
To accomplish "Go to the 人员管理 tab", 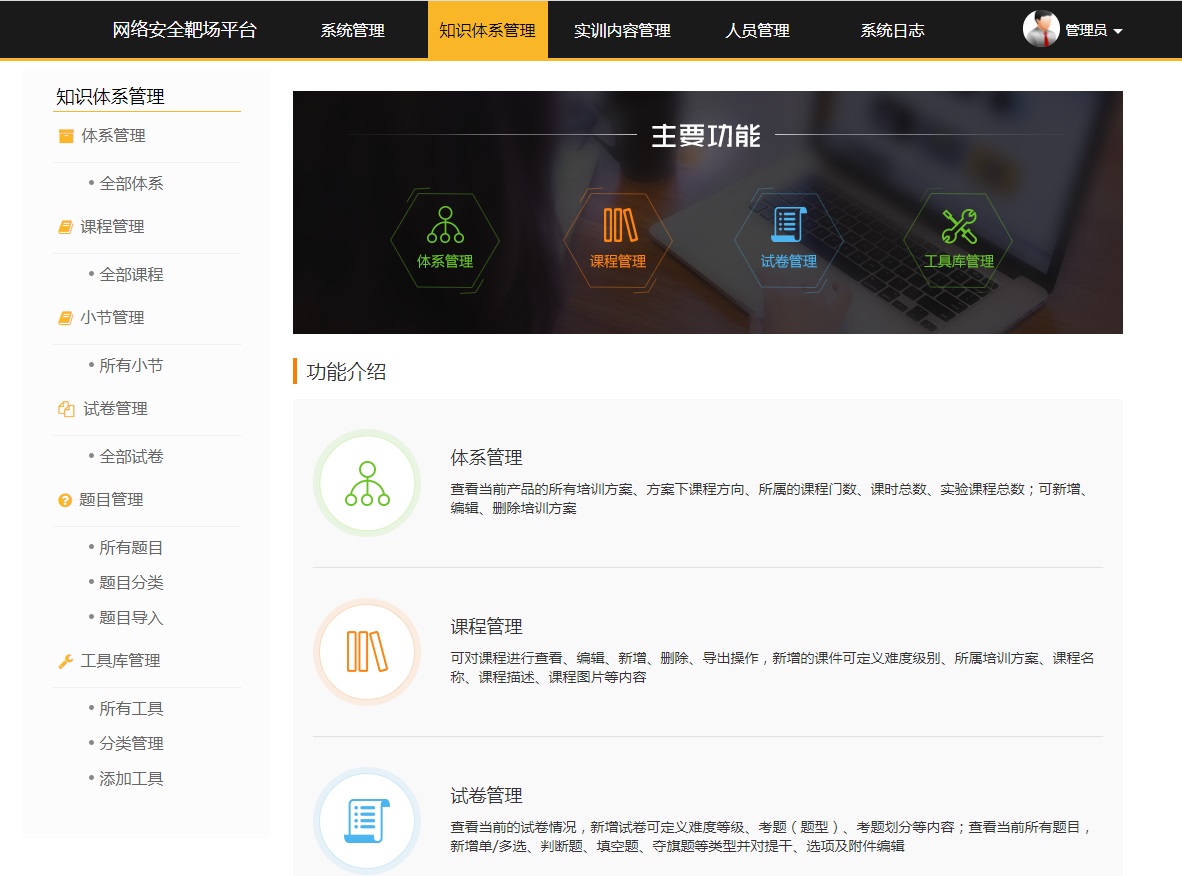I will [757, 30].
